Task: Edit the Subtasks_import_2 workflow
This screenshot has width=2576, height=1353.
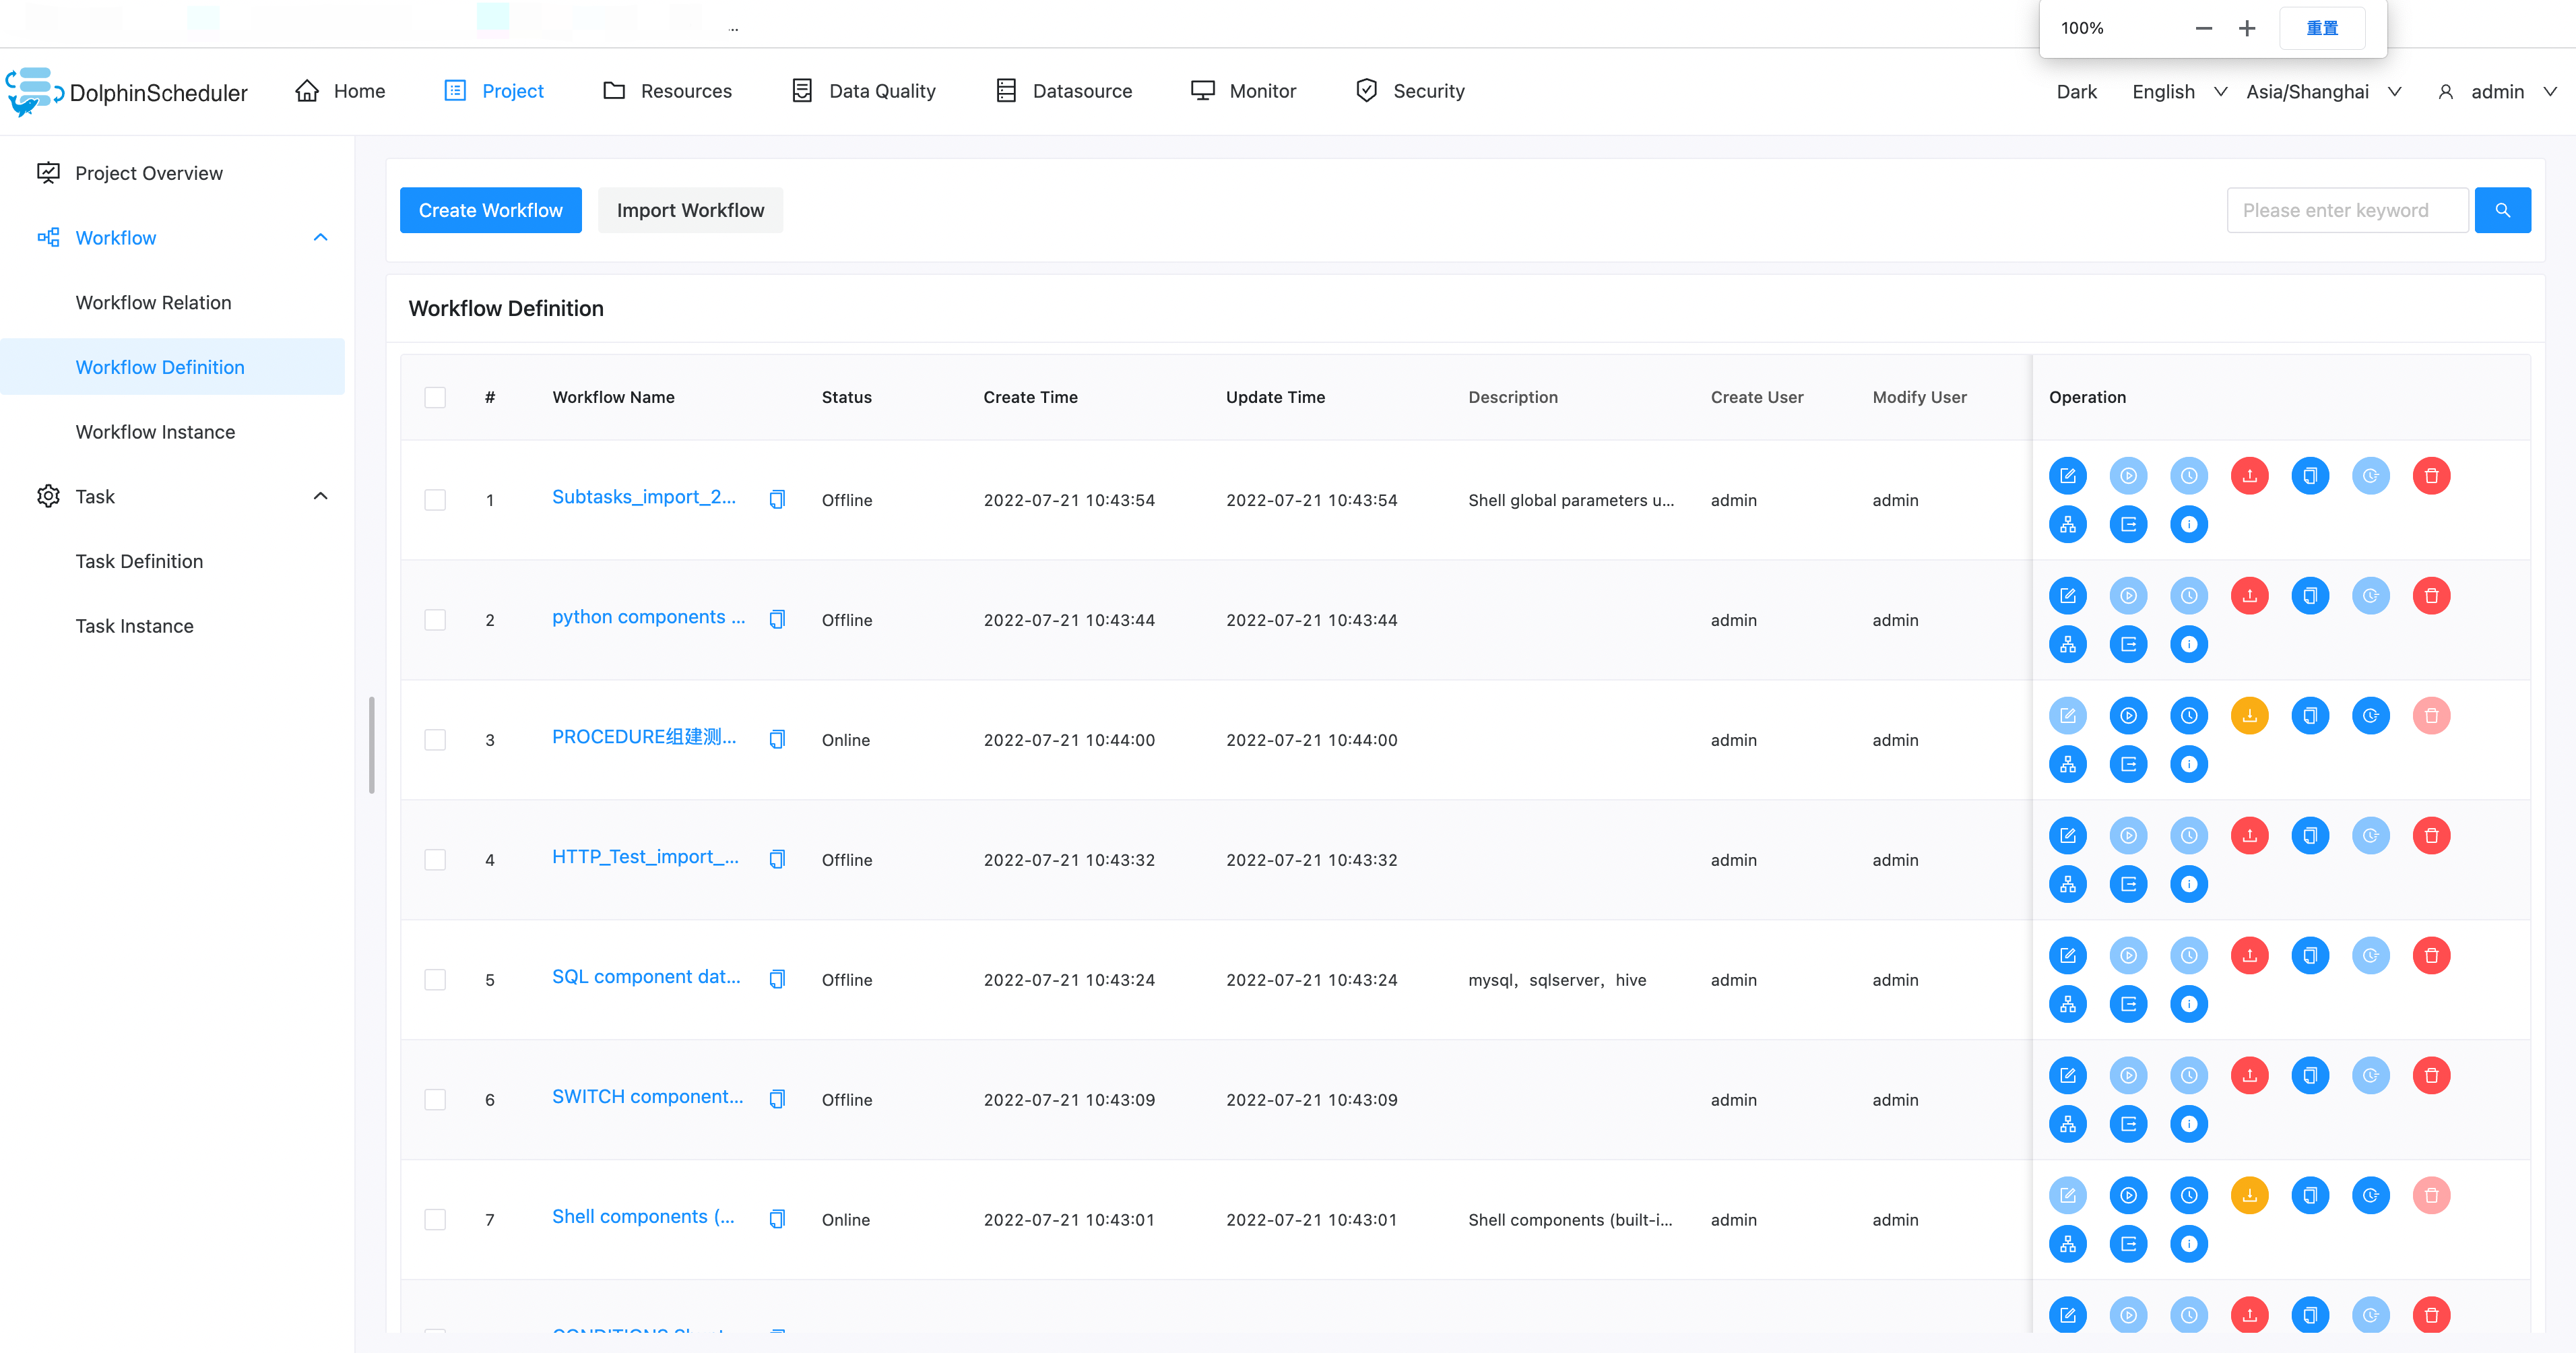Action: click(2068, 475)
